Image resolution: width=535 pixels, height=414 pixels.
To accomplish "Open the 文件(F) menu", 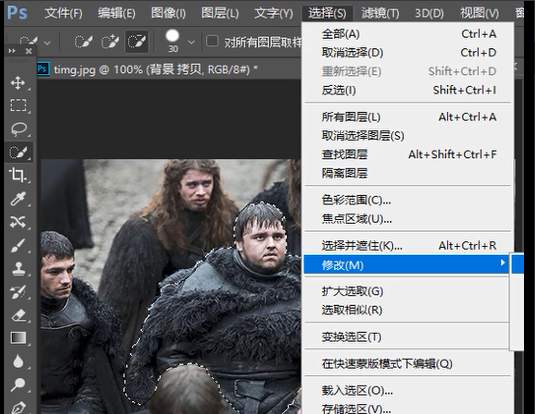I will 63,13.
